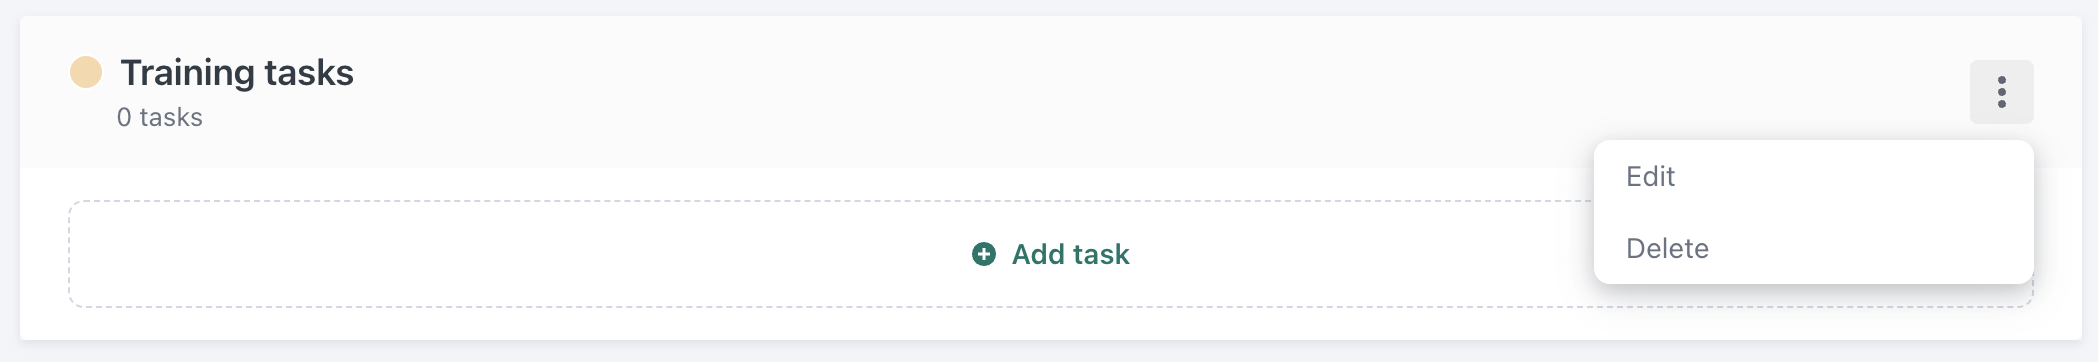The height and width of the screenshot is (362, 2098).
Task: Click the green plus circle icon
Action: 984,254
